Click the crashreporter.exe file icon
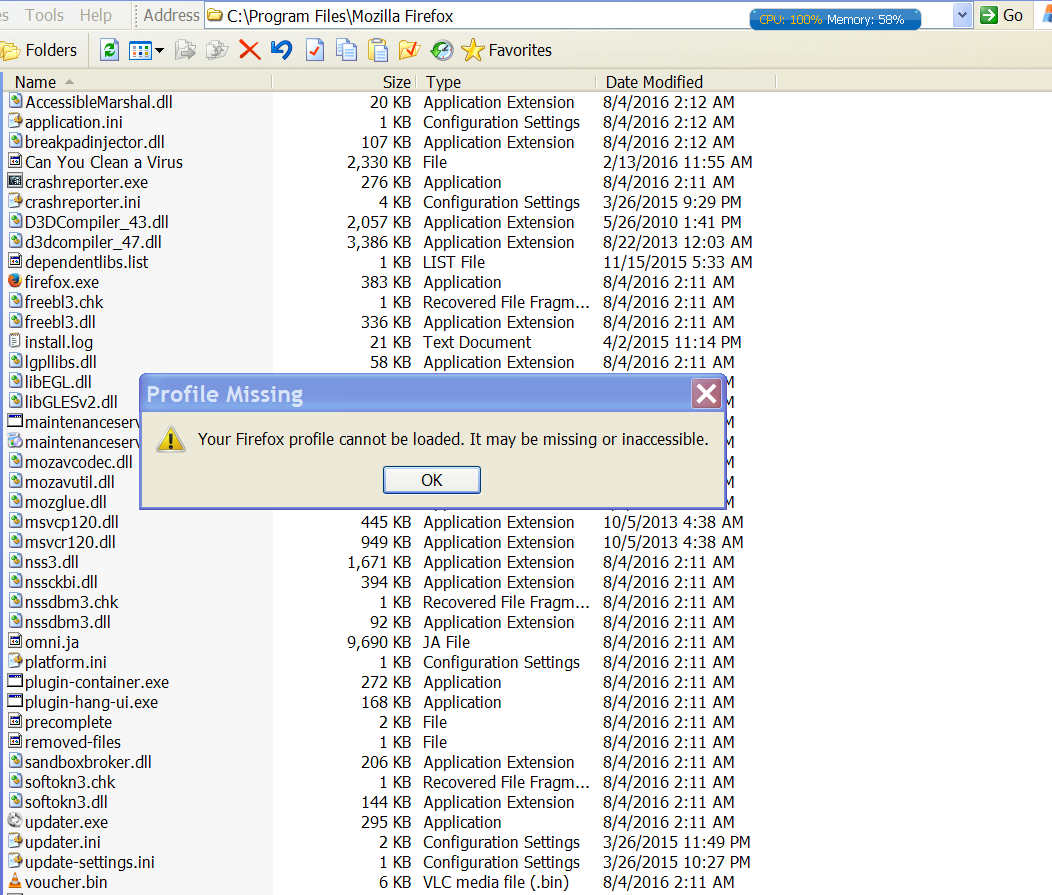 (x=15, y=180)
